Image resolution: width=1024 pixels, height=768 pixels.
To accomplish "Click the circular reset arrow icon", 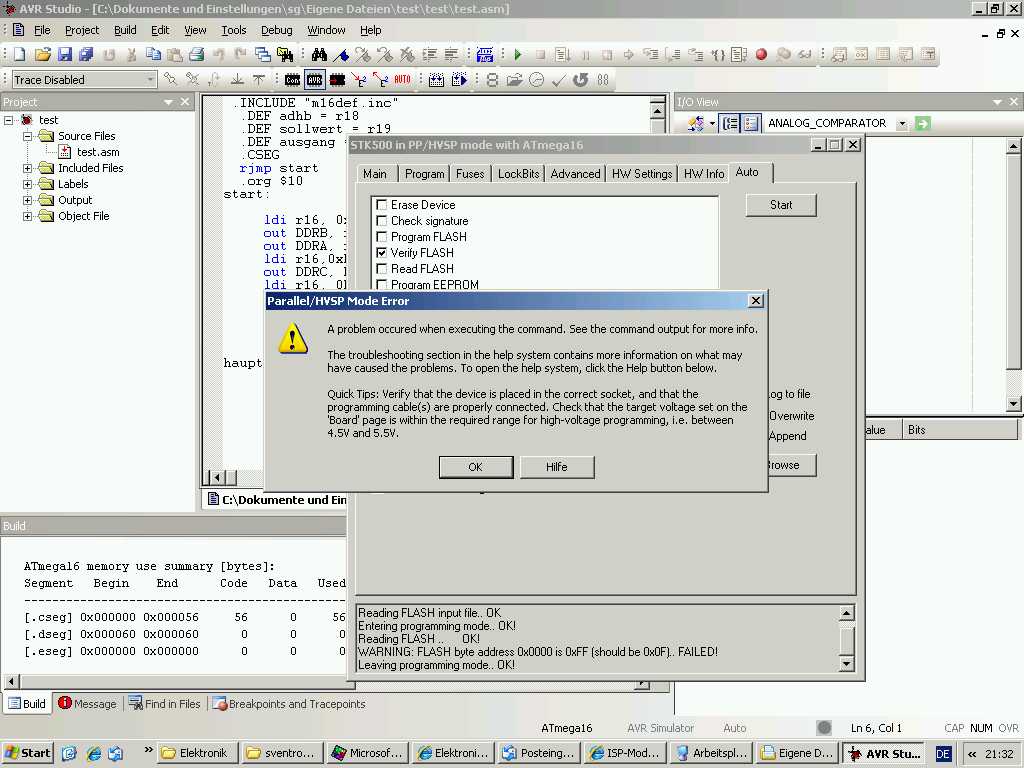I will pyautogui.click(x=581, y=80).
